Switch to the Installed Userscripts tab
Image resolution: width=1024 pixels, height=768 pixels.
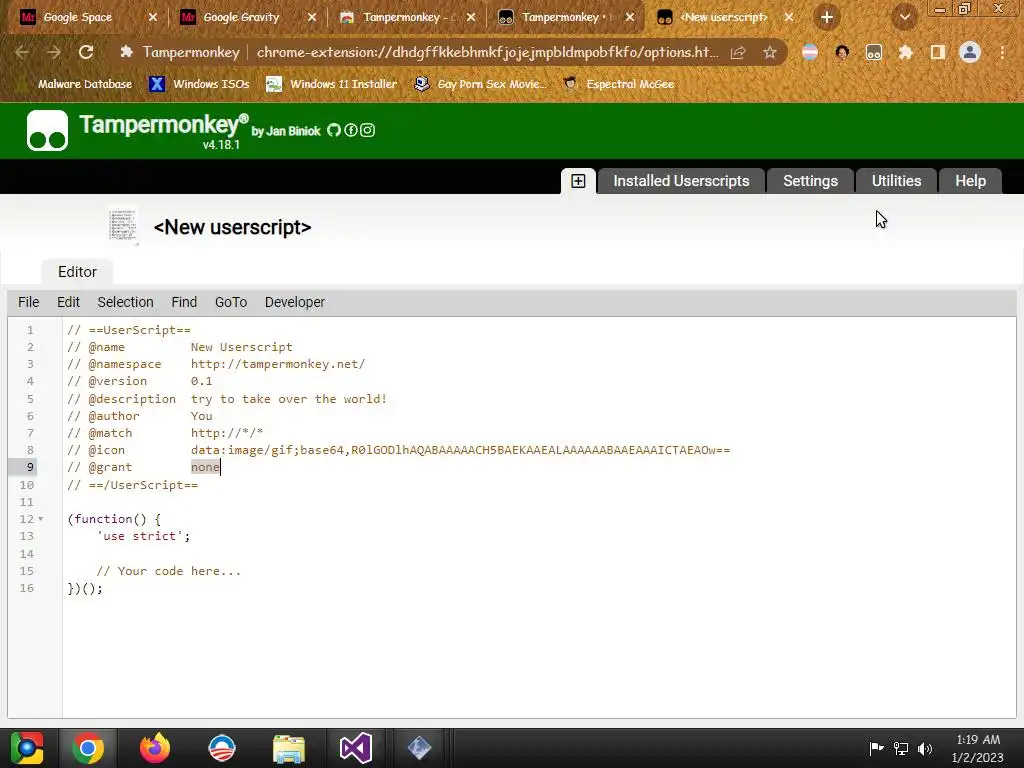pos(681,181)
